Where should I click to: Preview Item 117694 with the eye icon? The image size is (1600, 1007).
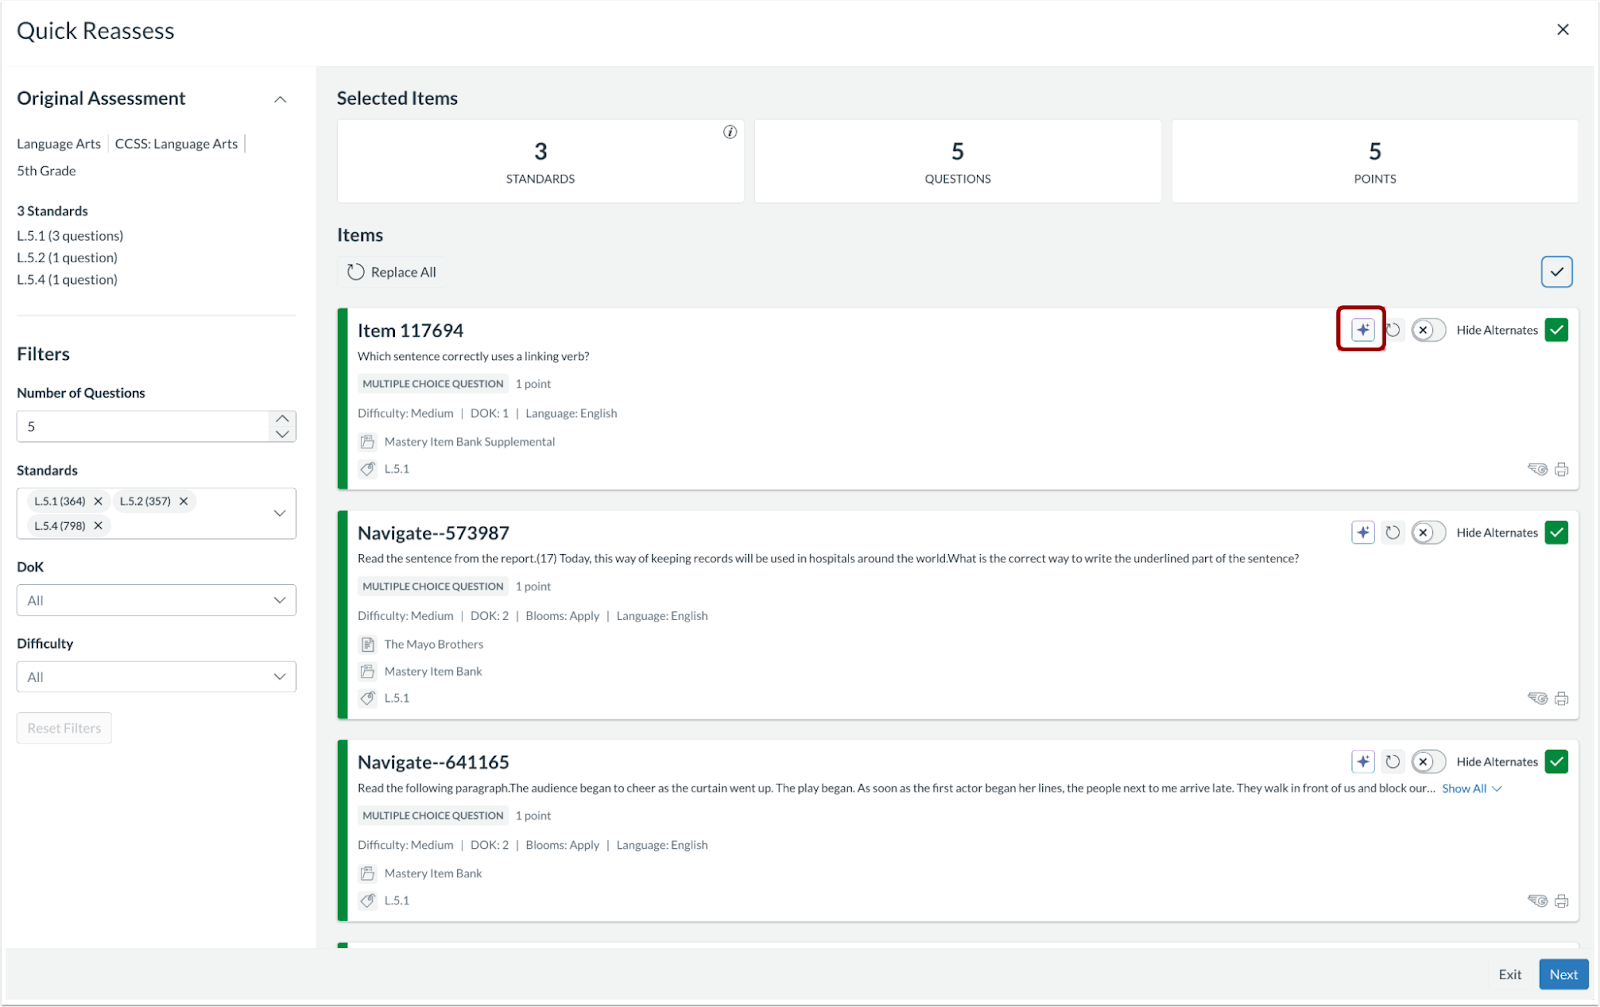(1537, 469)
